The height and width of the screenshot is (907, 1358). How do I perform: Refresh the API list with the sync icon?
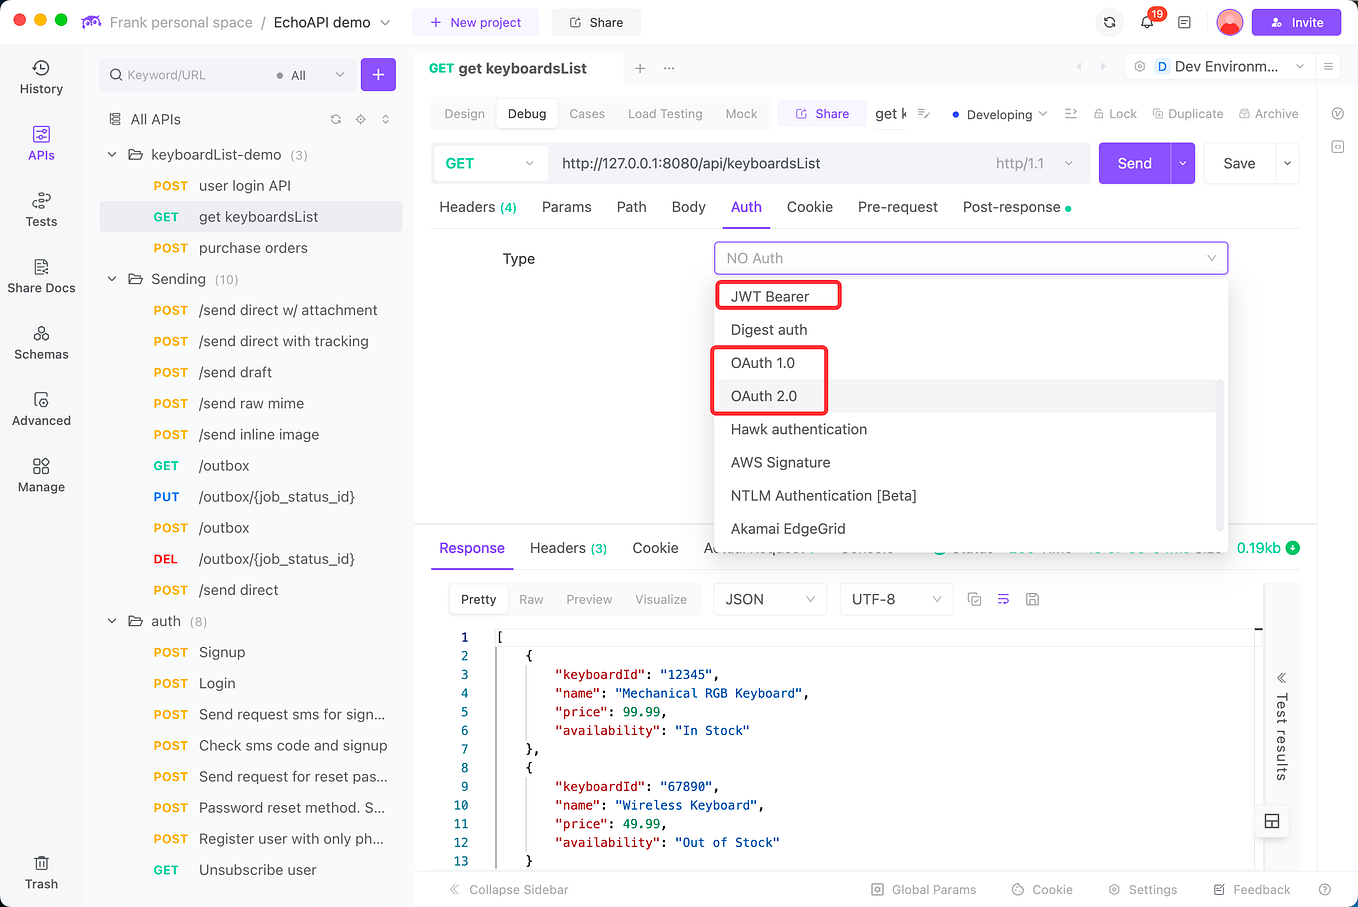336,118
